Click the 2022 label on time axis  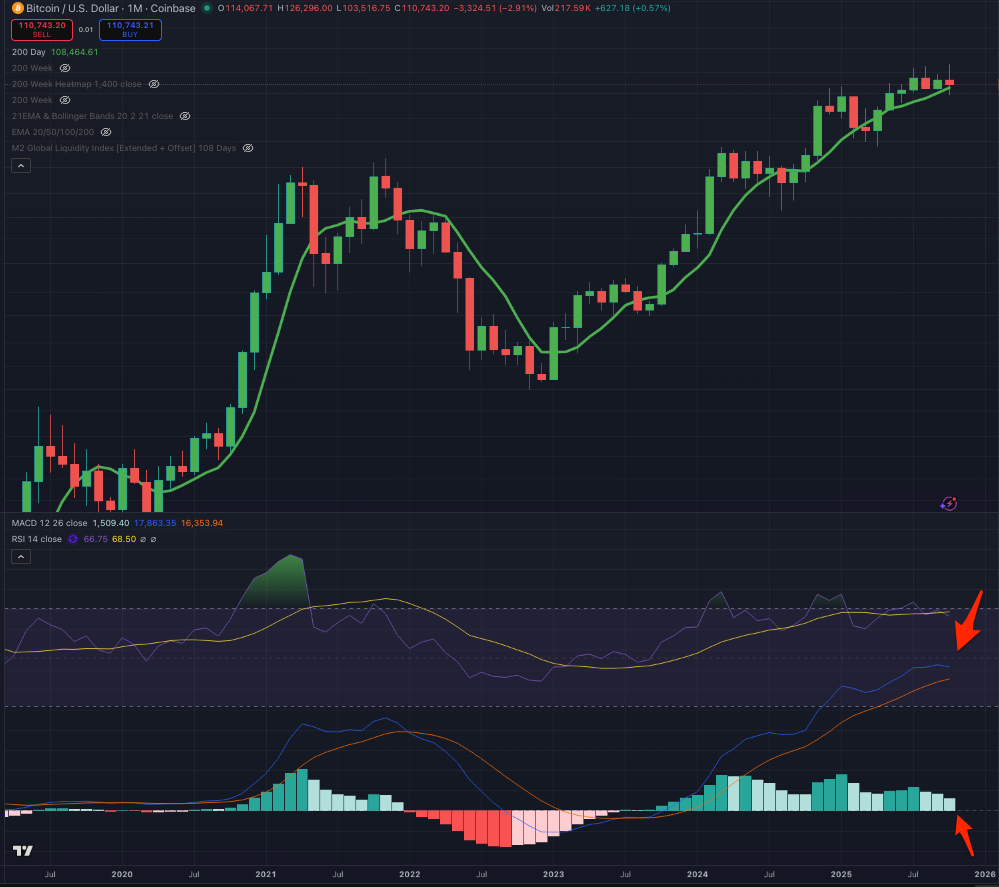point(410,874)
